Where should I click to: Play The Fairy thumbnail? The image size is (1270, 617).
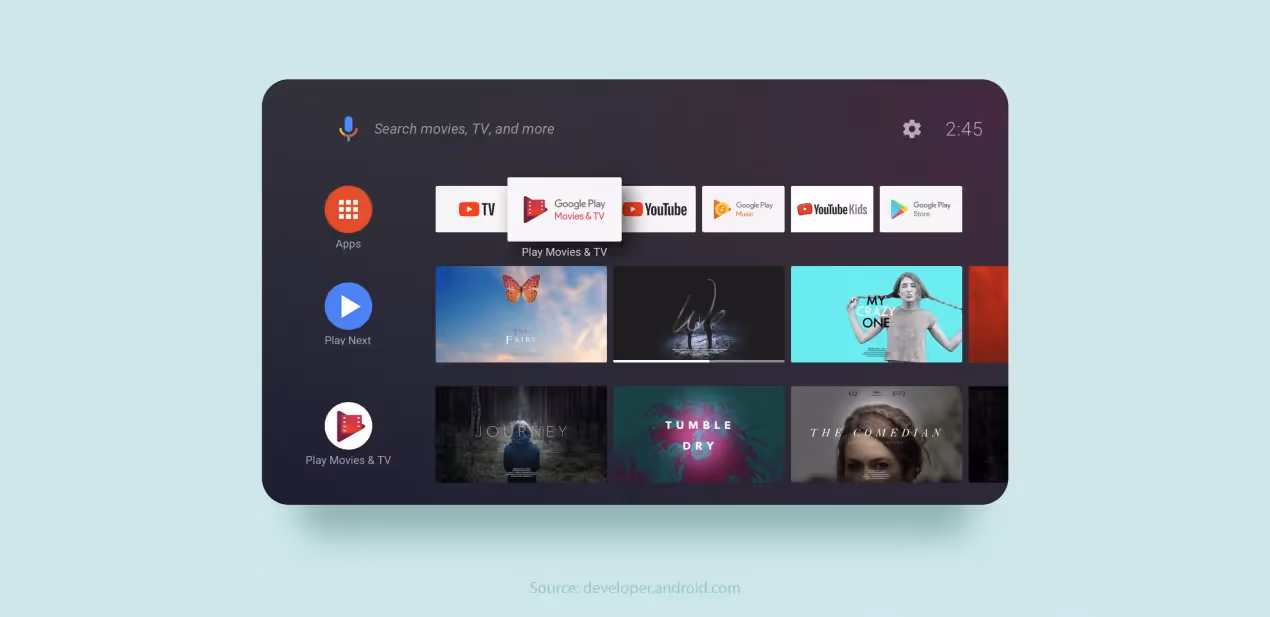[520, 314]
